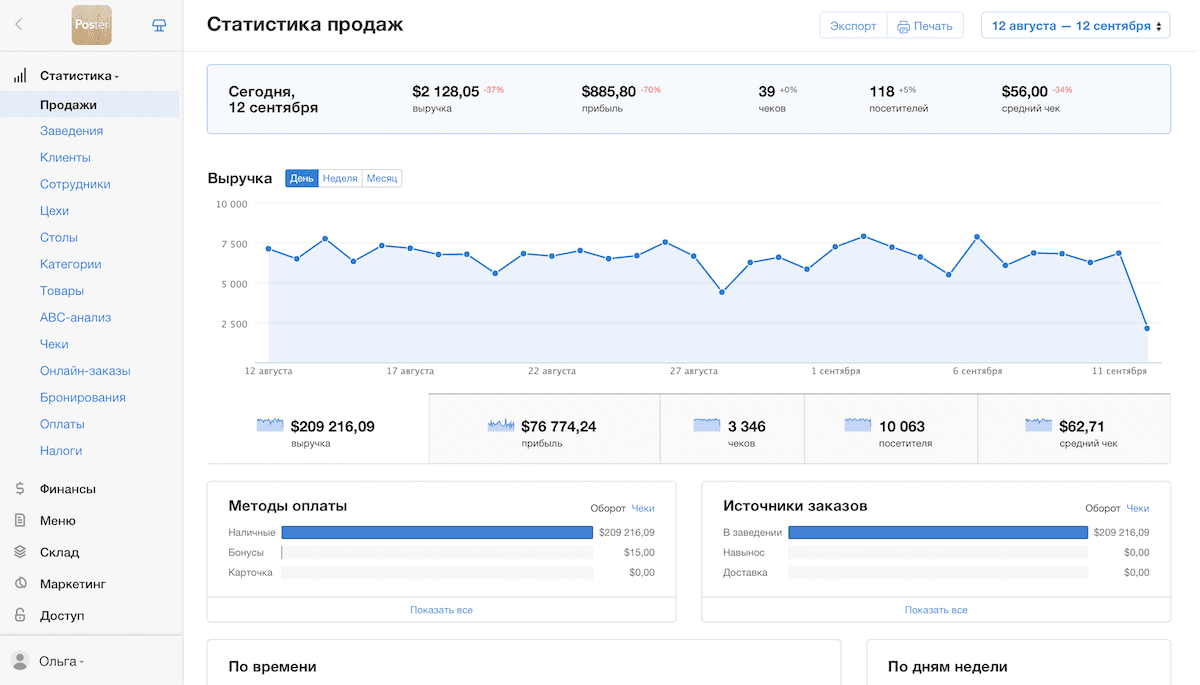This screenshot has width=1200, height=685.
Task: Click the Бонусы payment bar
Action: [437, 553]
